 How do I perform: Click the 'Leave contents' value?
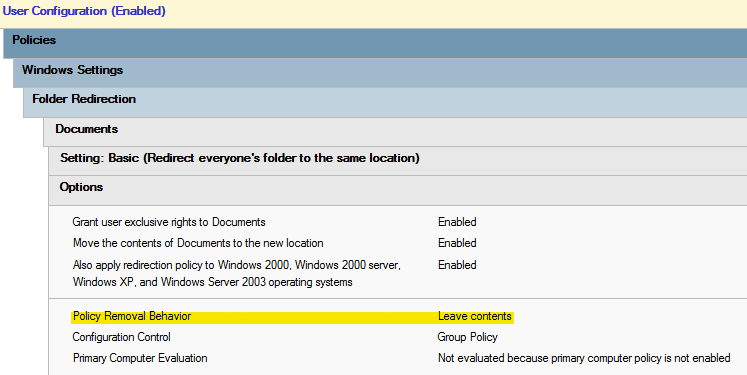(x=474, y=316)
